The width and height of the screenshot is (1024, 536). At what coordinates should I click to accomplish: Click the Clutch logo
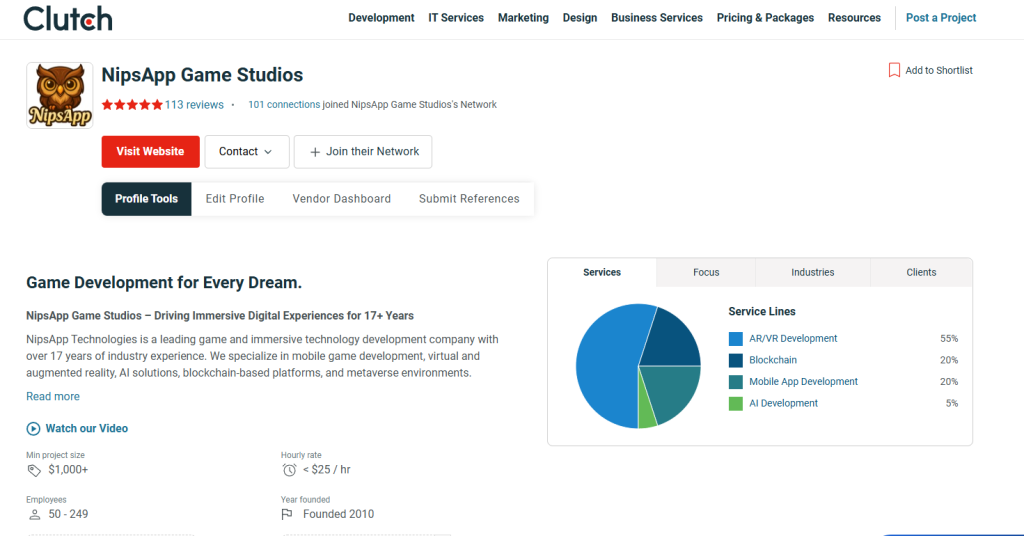click(x=68, y=18)
